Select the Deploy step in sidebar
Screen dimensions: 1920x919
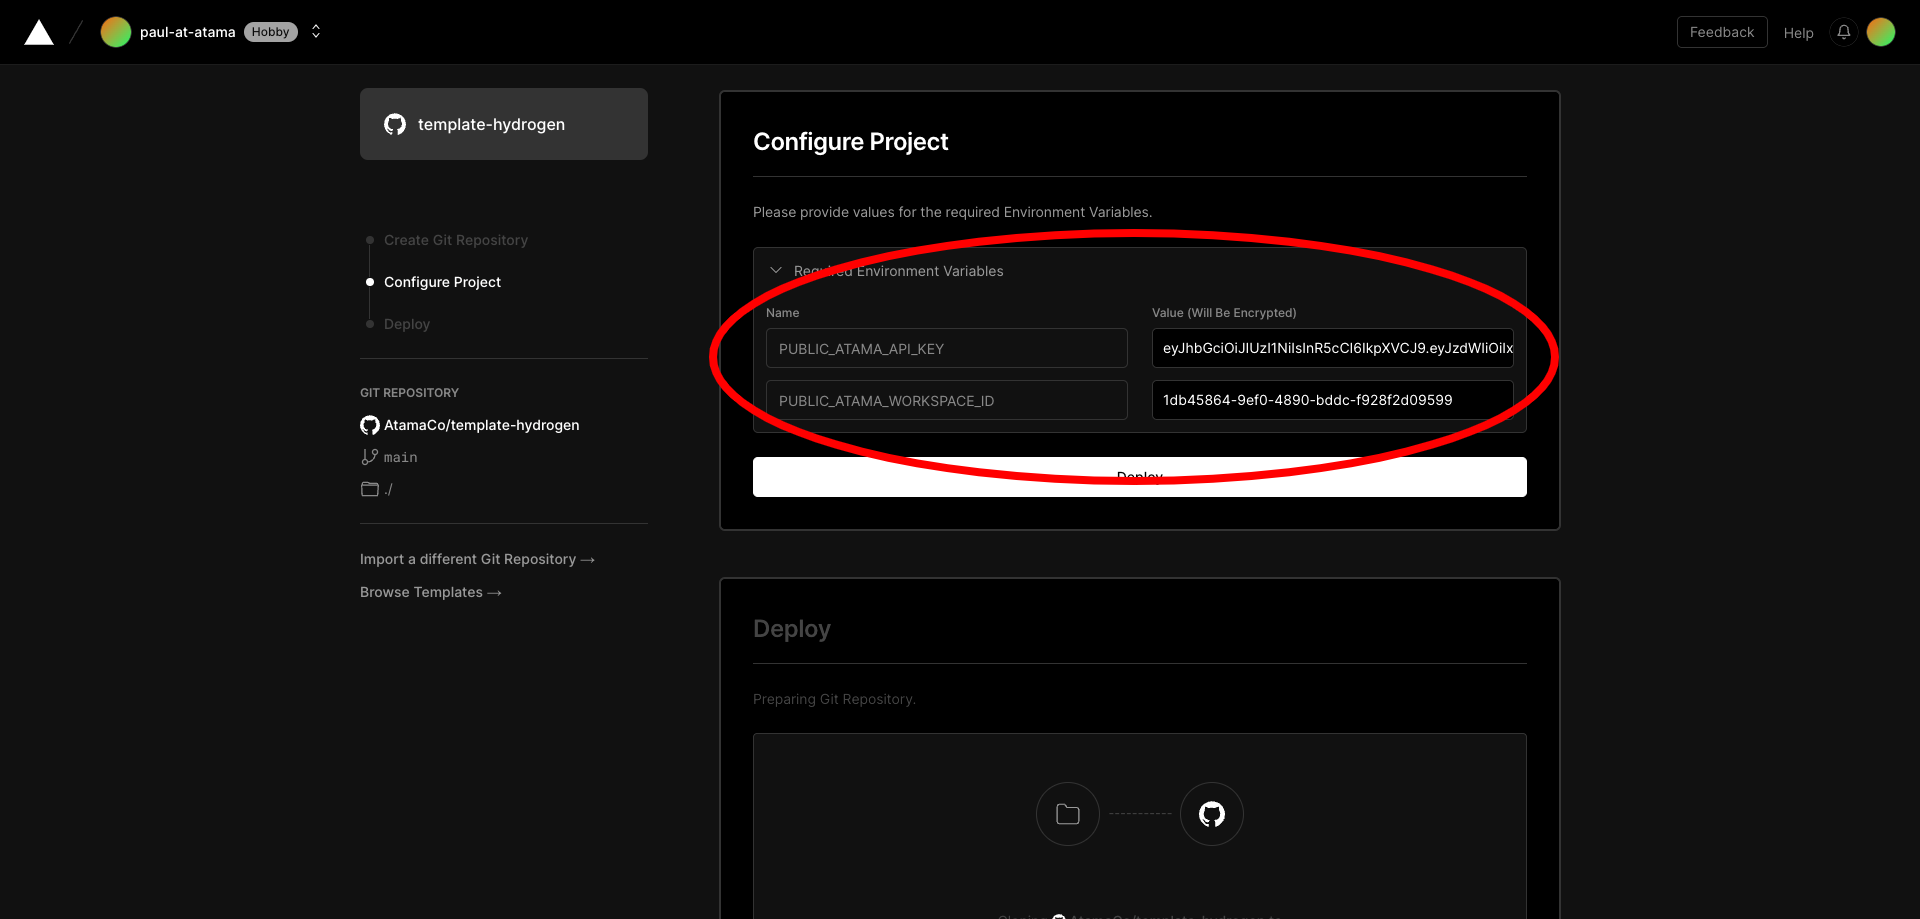coord(407,324)
